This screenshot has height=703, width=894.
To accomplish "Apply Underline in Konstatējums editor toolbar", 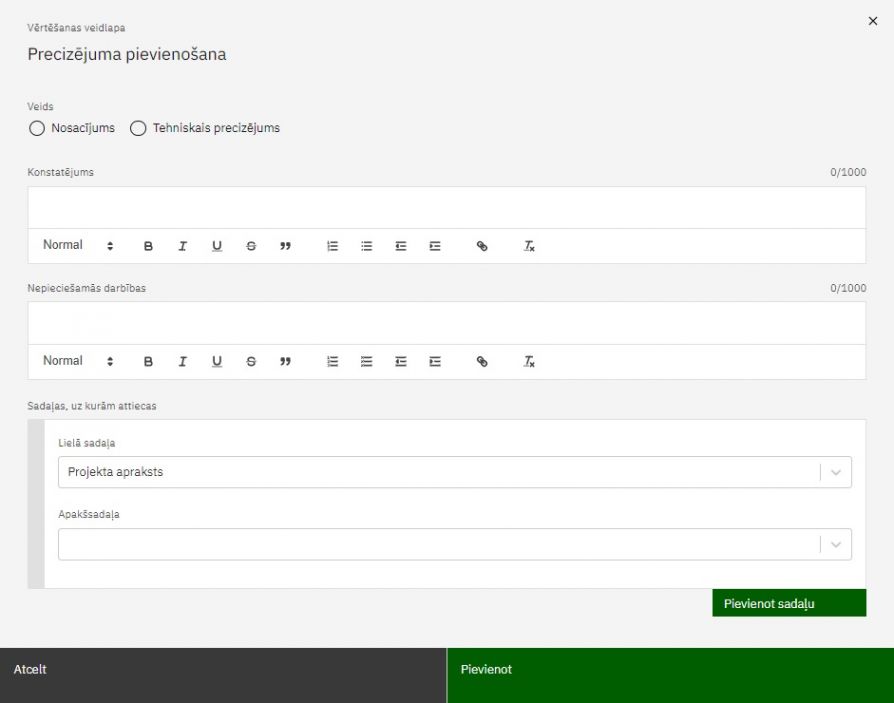I will pyautogui.click(x=216, y=246).
